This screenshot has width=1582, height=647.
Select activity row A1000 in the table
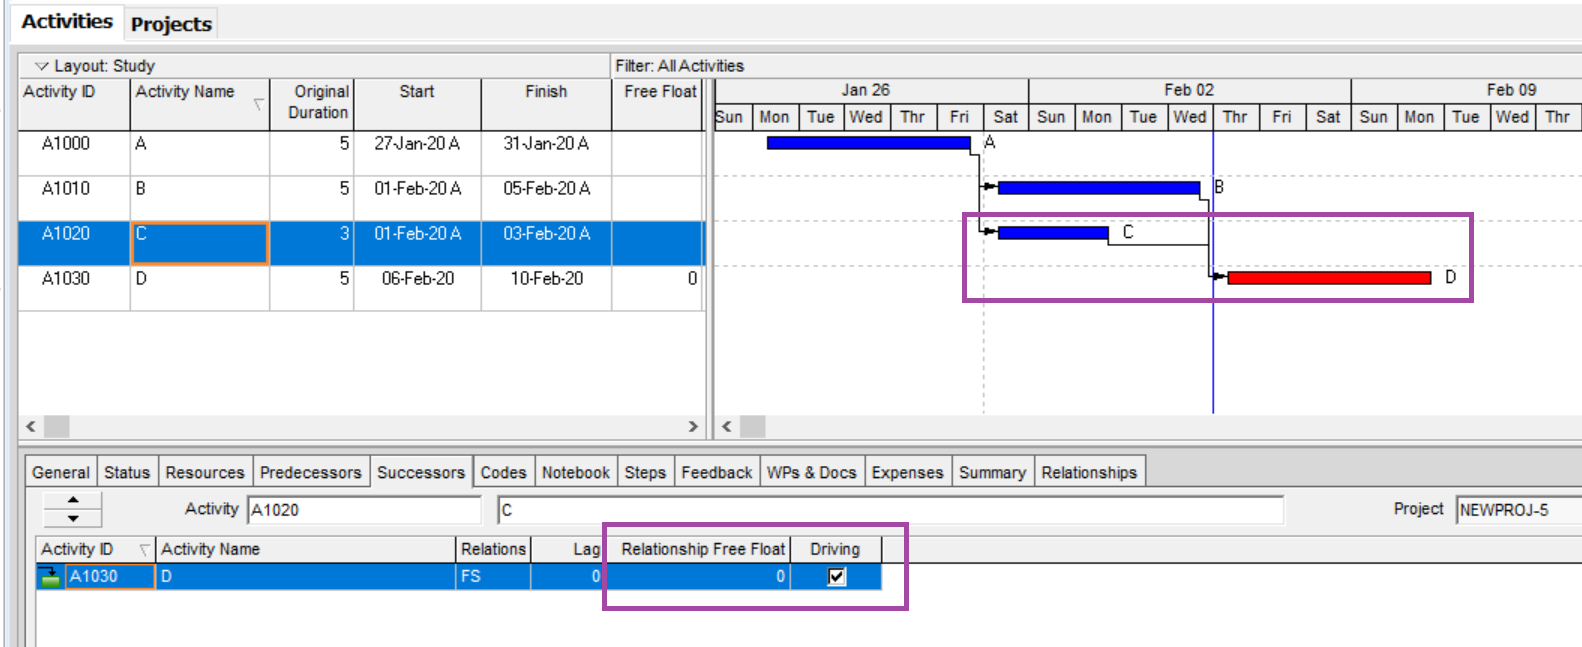pos(66,144)
